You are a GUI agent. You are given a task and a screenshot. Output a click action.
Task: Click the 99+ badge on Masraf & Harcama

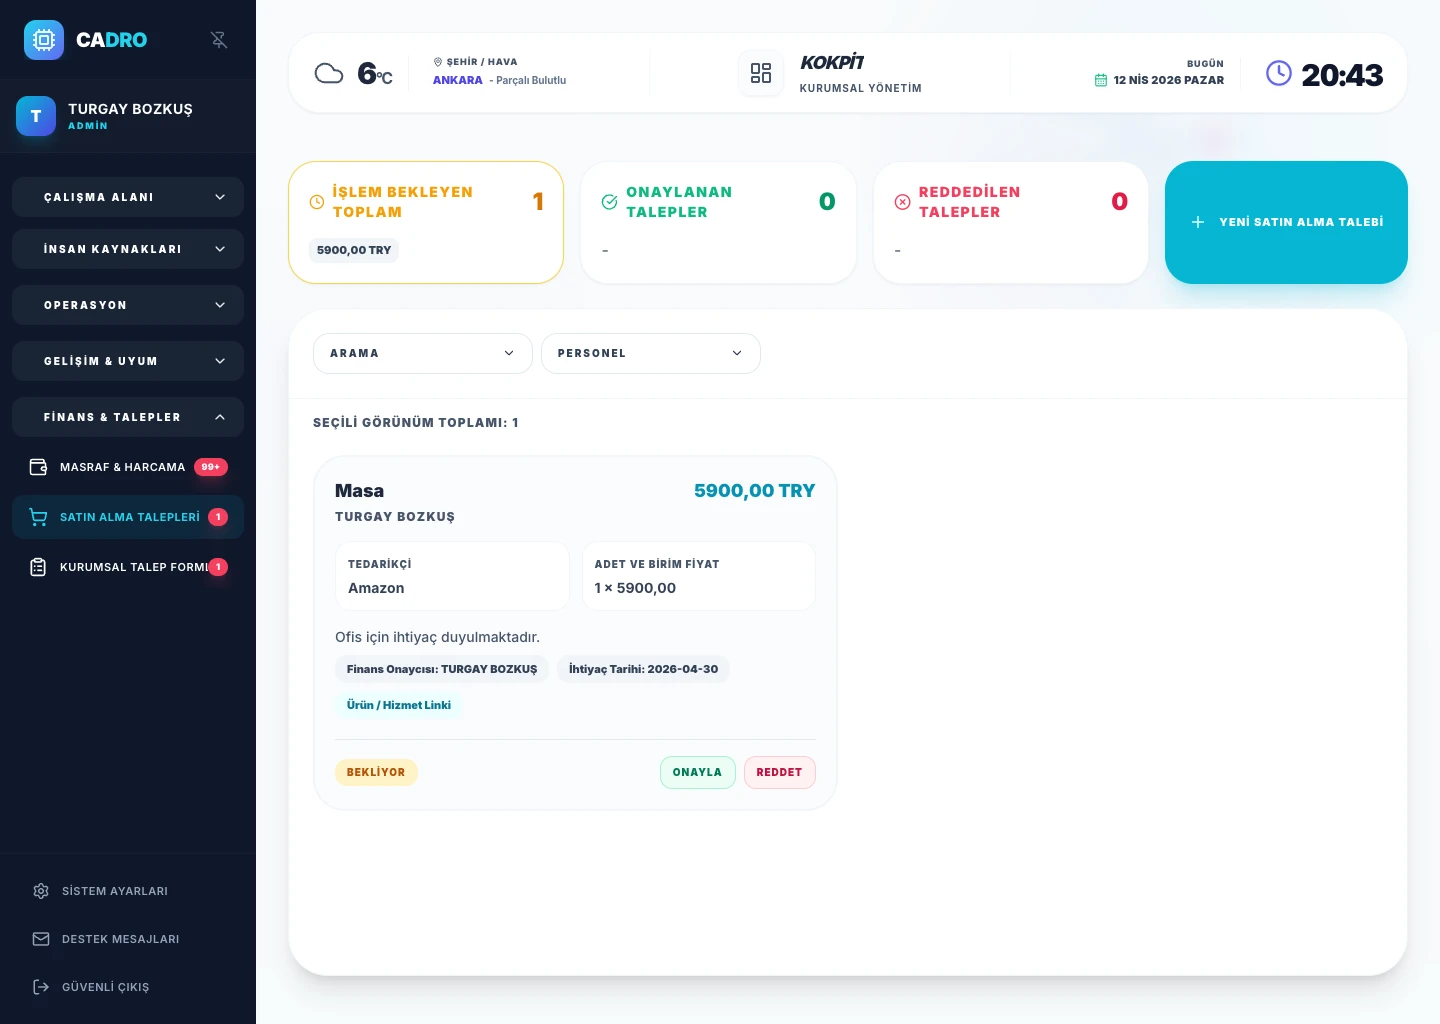[211, 467]
